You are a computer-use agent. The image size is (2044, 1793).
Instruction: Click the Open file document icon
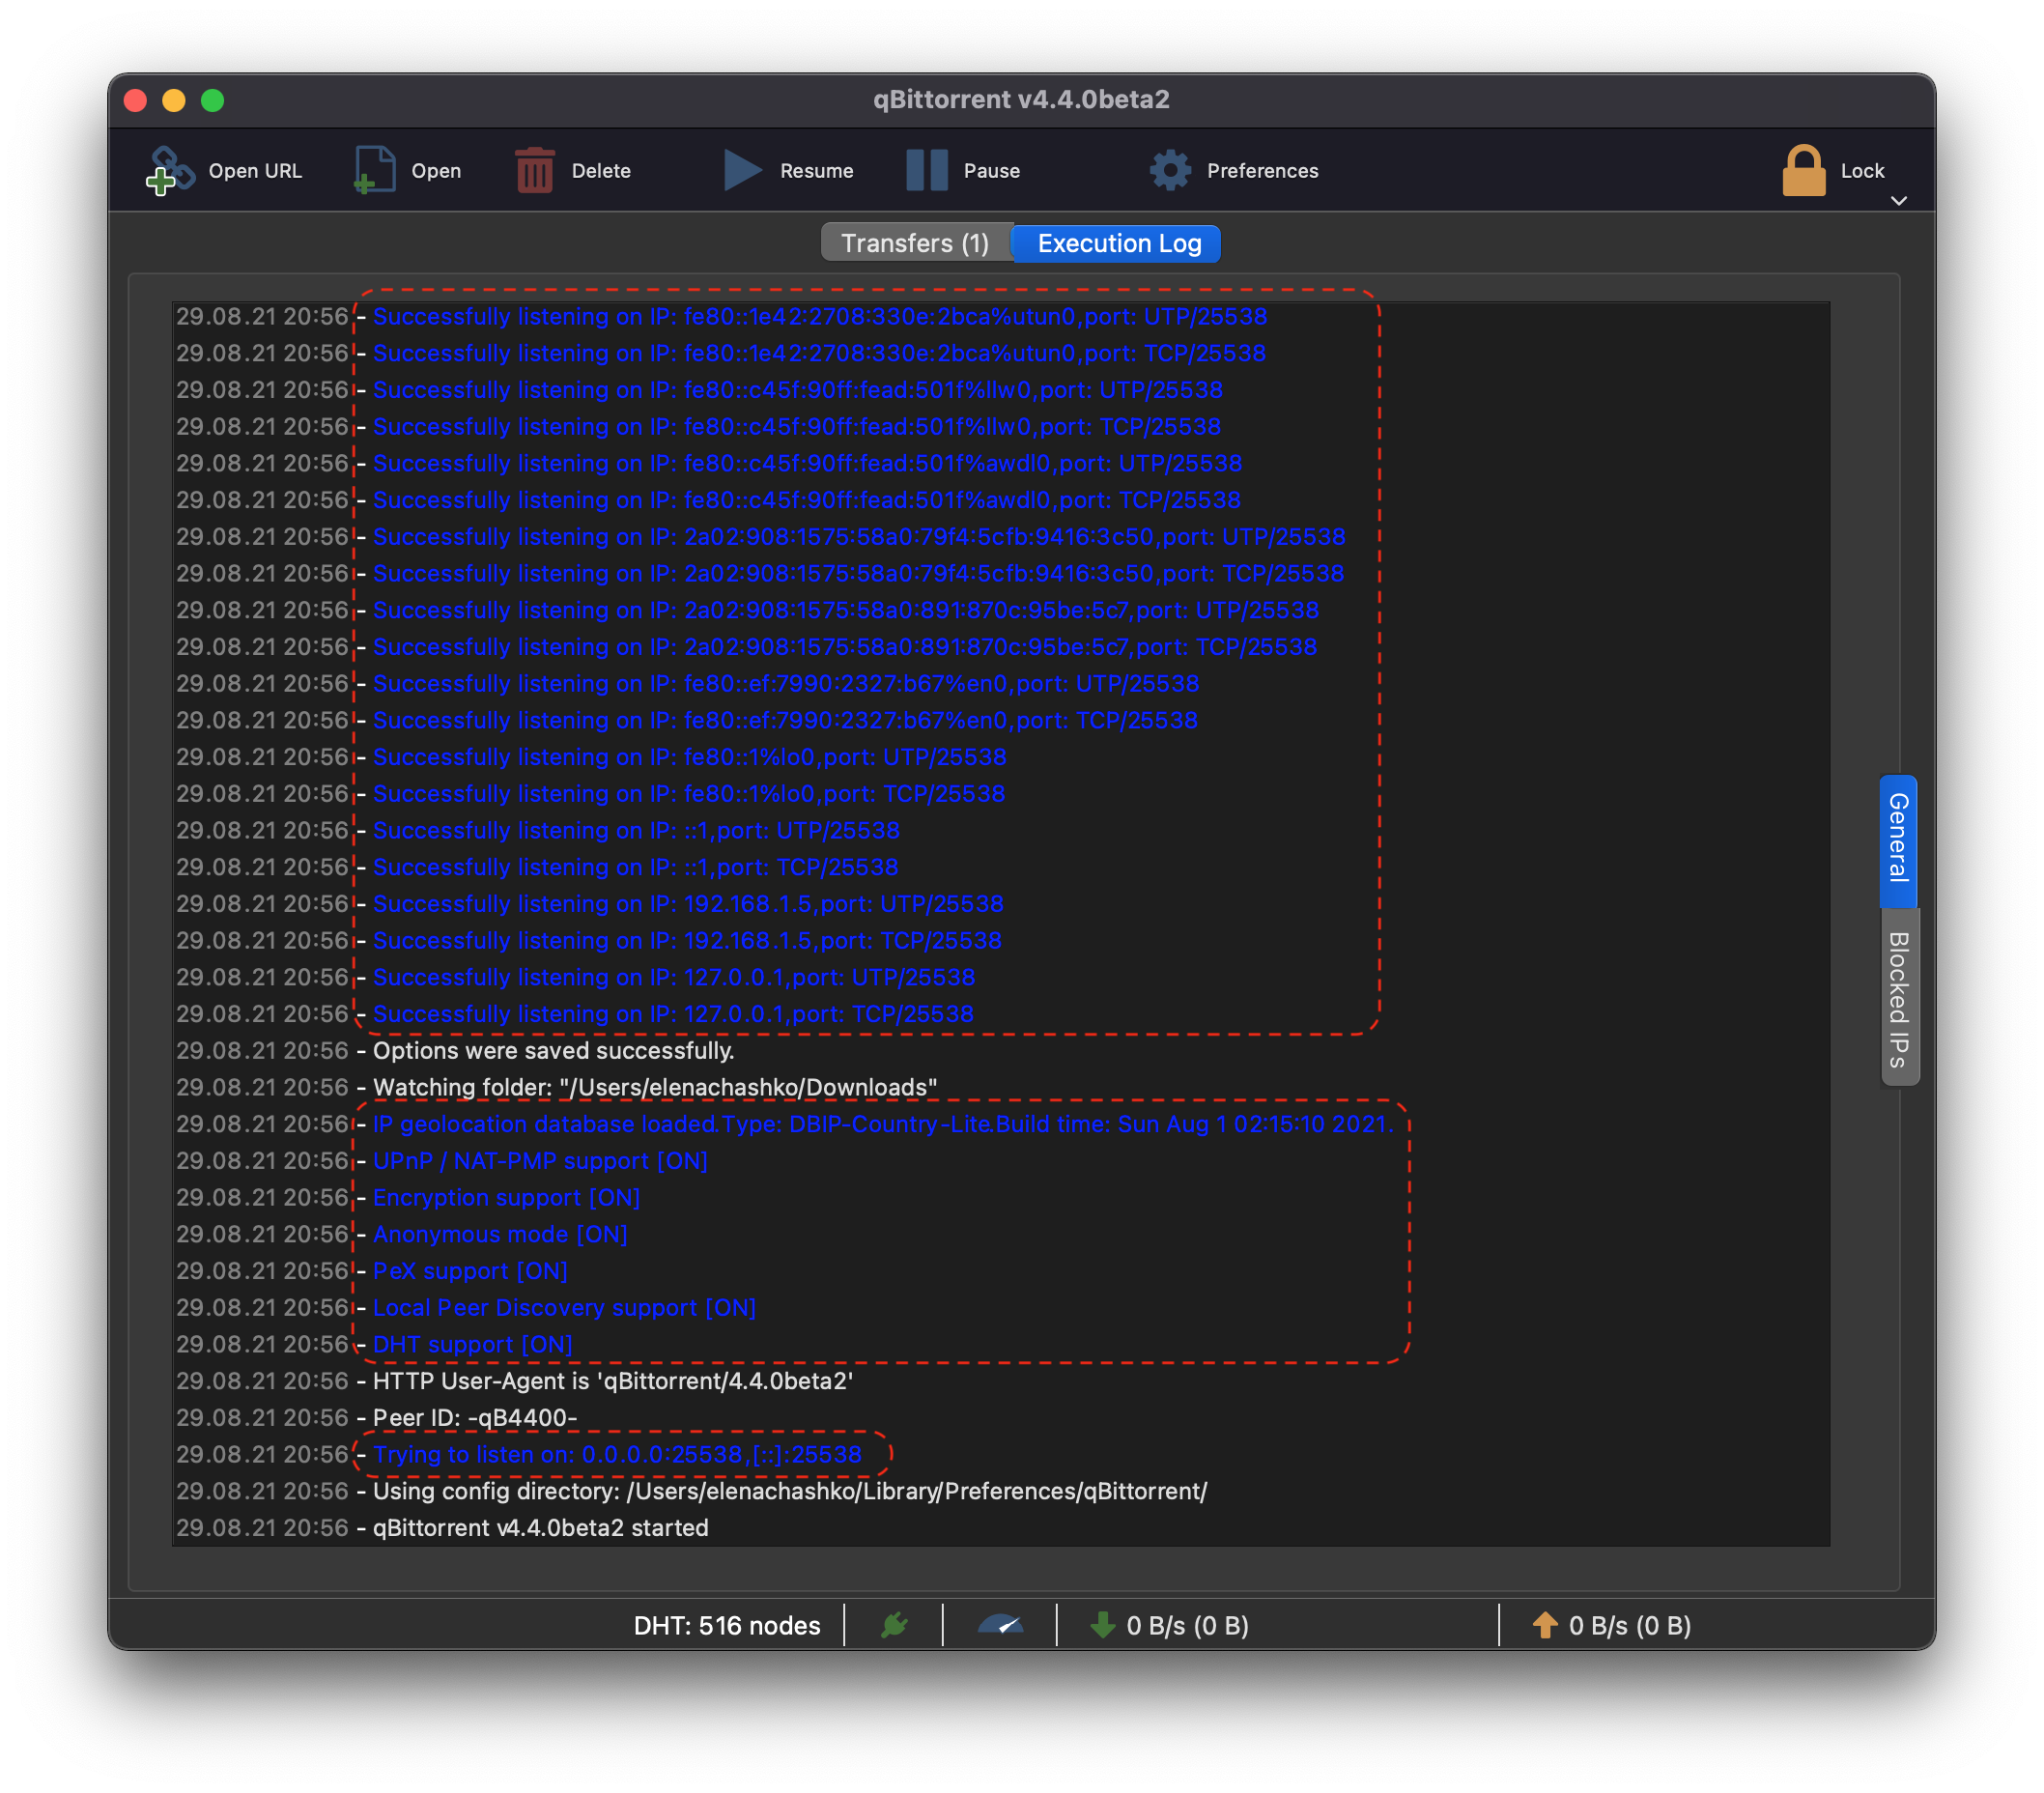coord(374,170)
